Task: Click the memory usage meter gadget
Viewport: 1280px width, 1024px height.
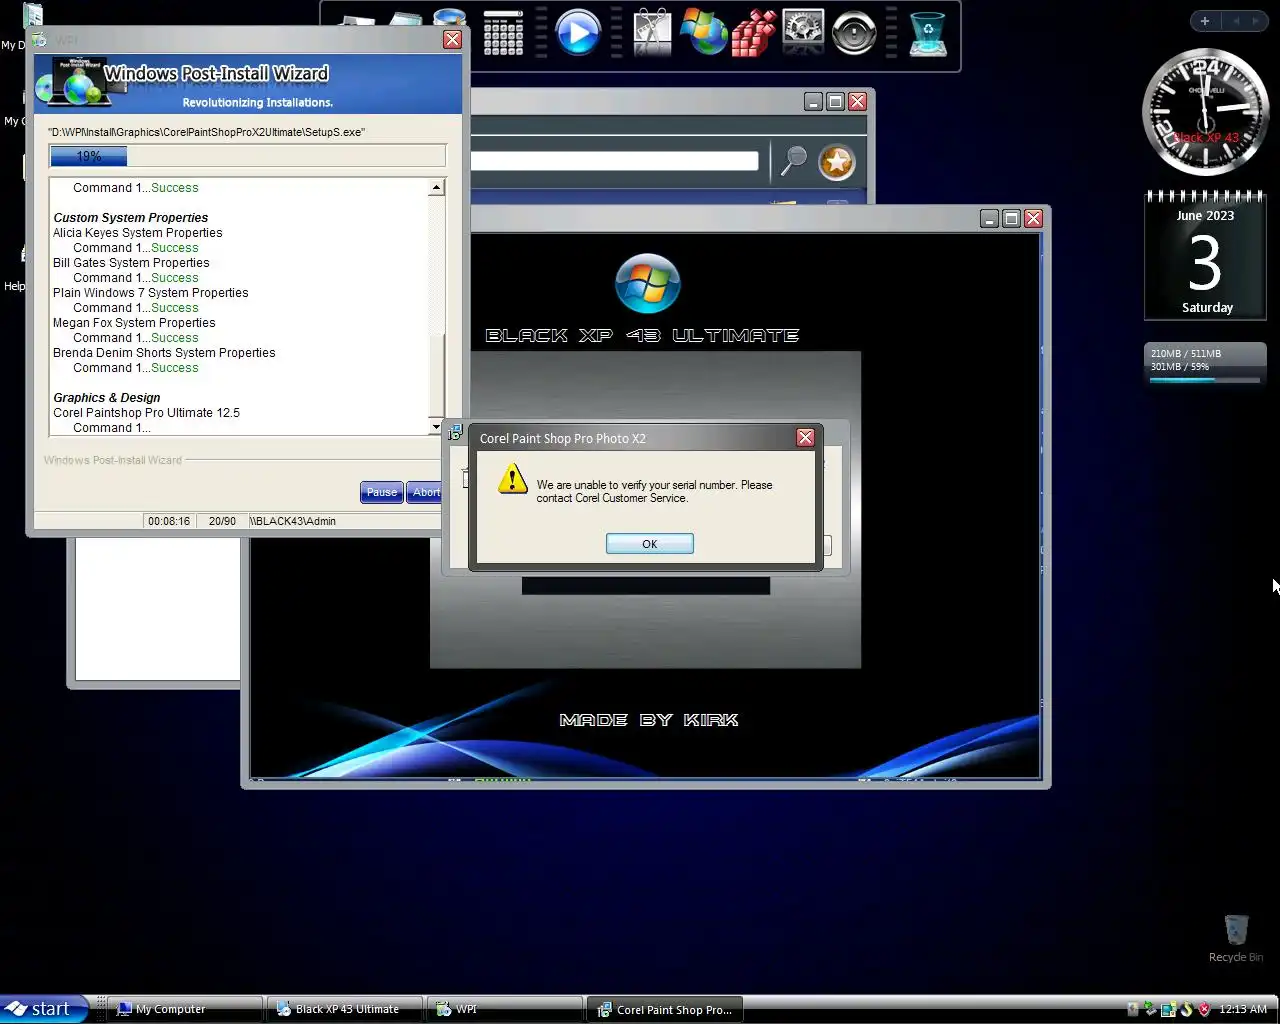Action: [1205, 364]
